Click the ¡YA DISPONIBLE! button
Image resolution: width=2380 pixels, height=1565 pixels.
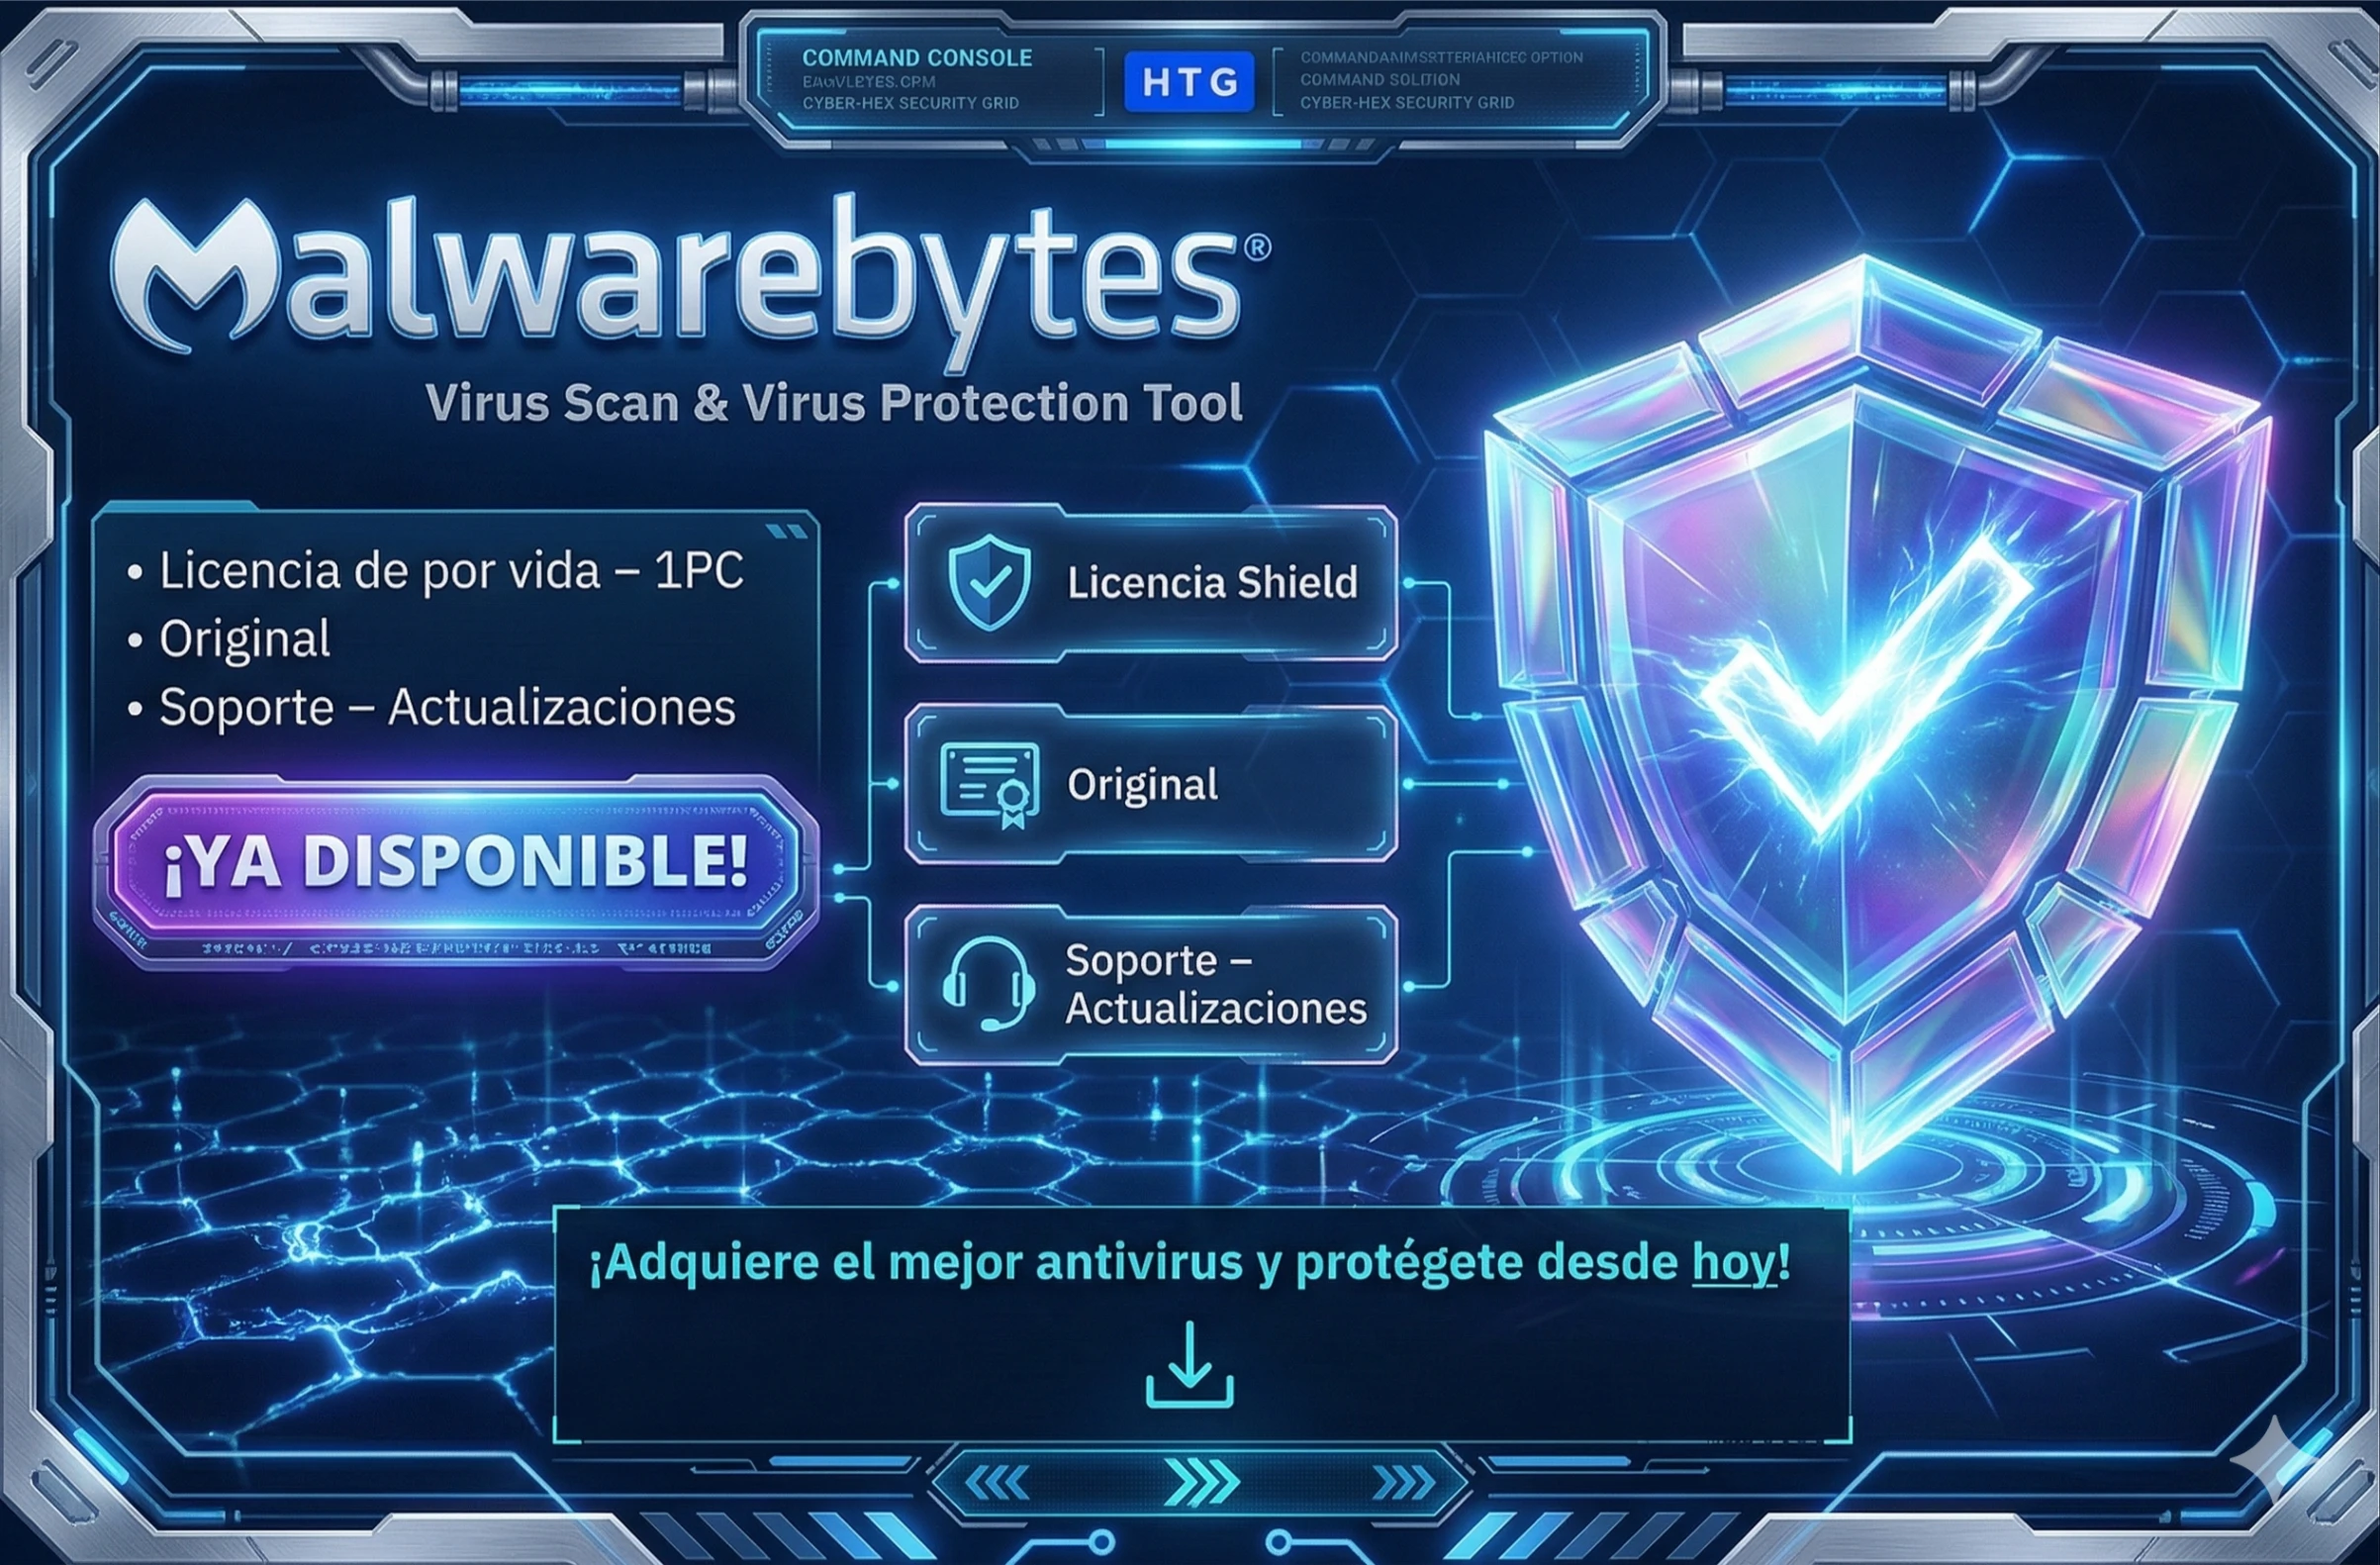[457, 862]
